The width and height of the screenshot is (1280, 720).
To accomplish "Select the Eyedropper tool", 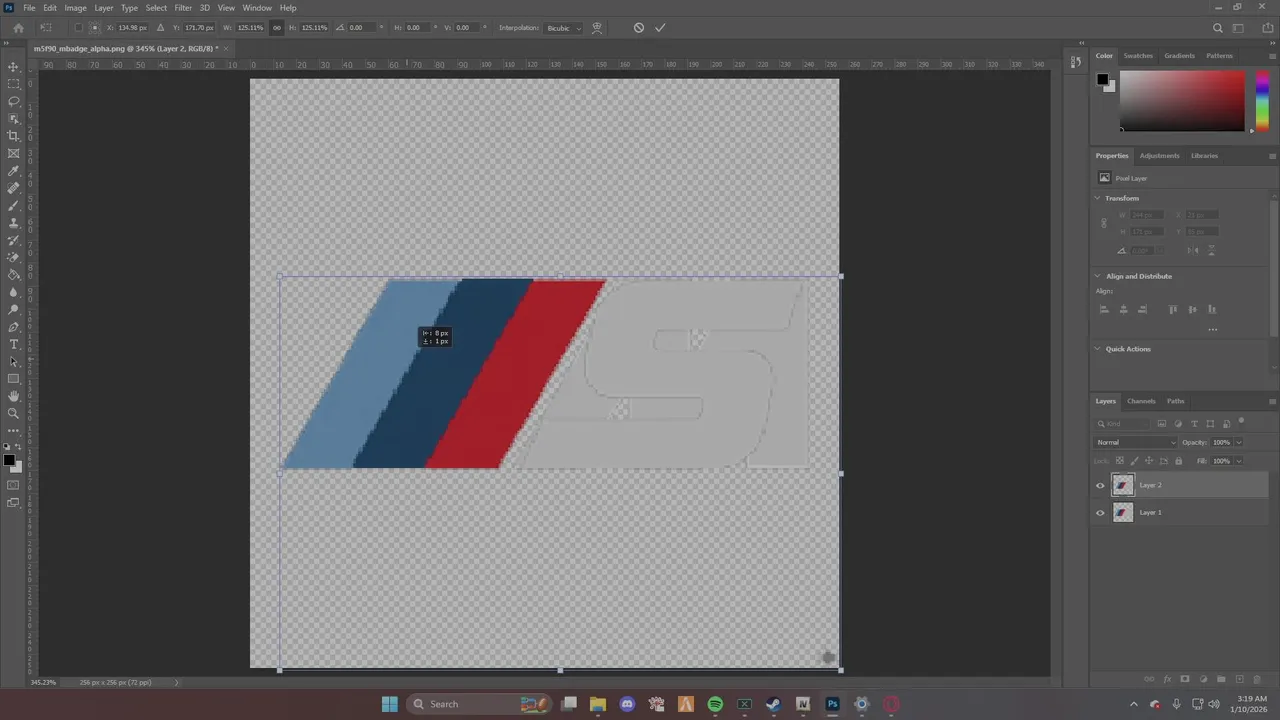I will pos(14,171).
